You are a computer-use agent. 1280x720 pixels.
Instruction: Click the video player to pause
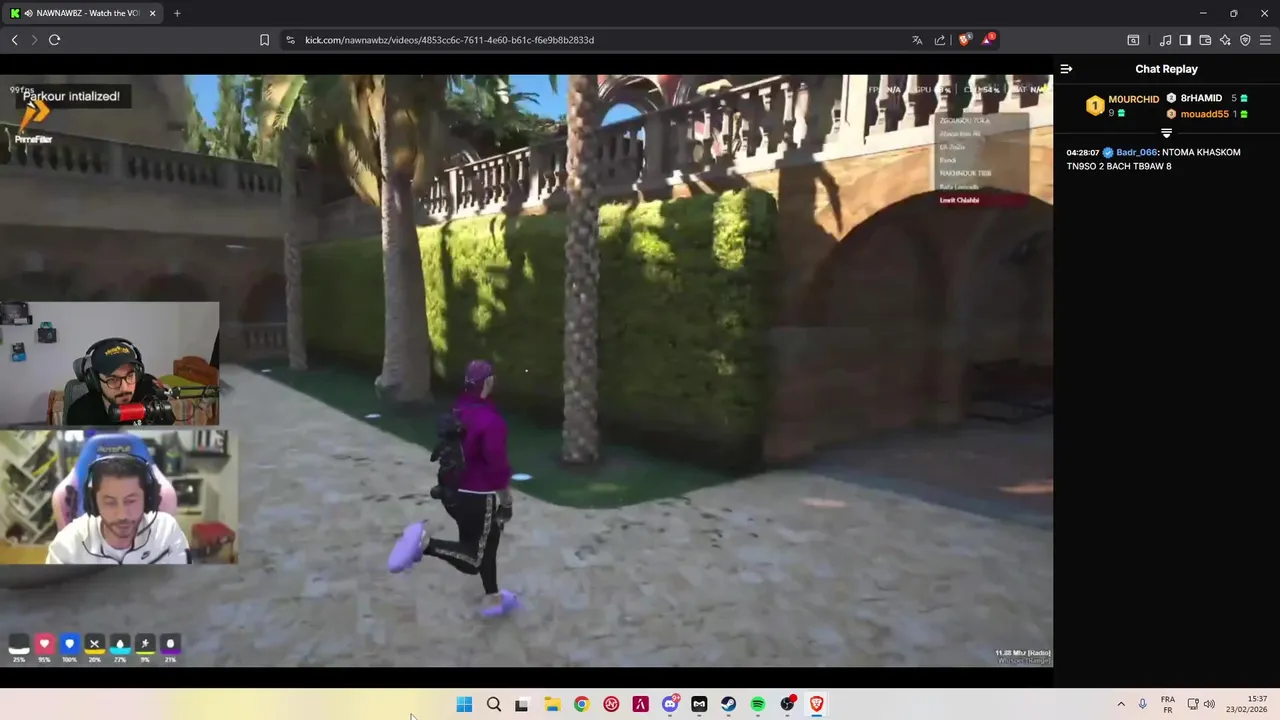pyautogui.click(x=526, y=370)
